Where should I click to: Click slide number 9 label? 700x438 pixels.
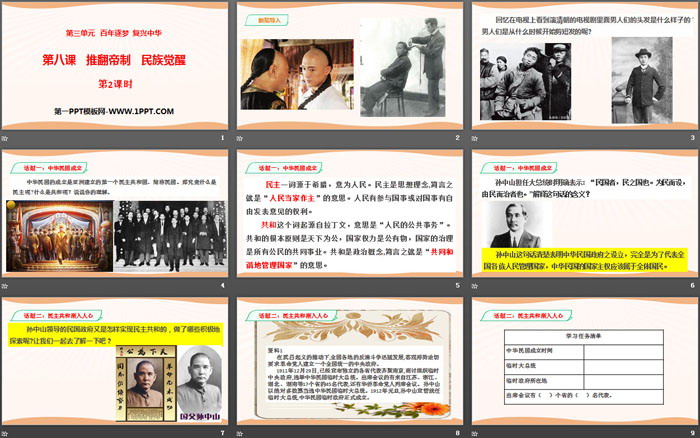[x=692, y=433]
